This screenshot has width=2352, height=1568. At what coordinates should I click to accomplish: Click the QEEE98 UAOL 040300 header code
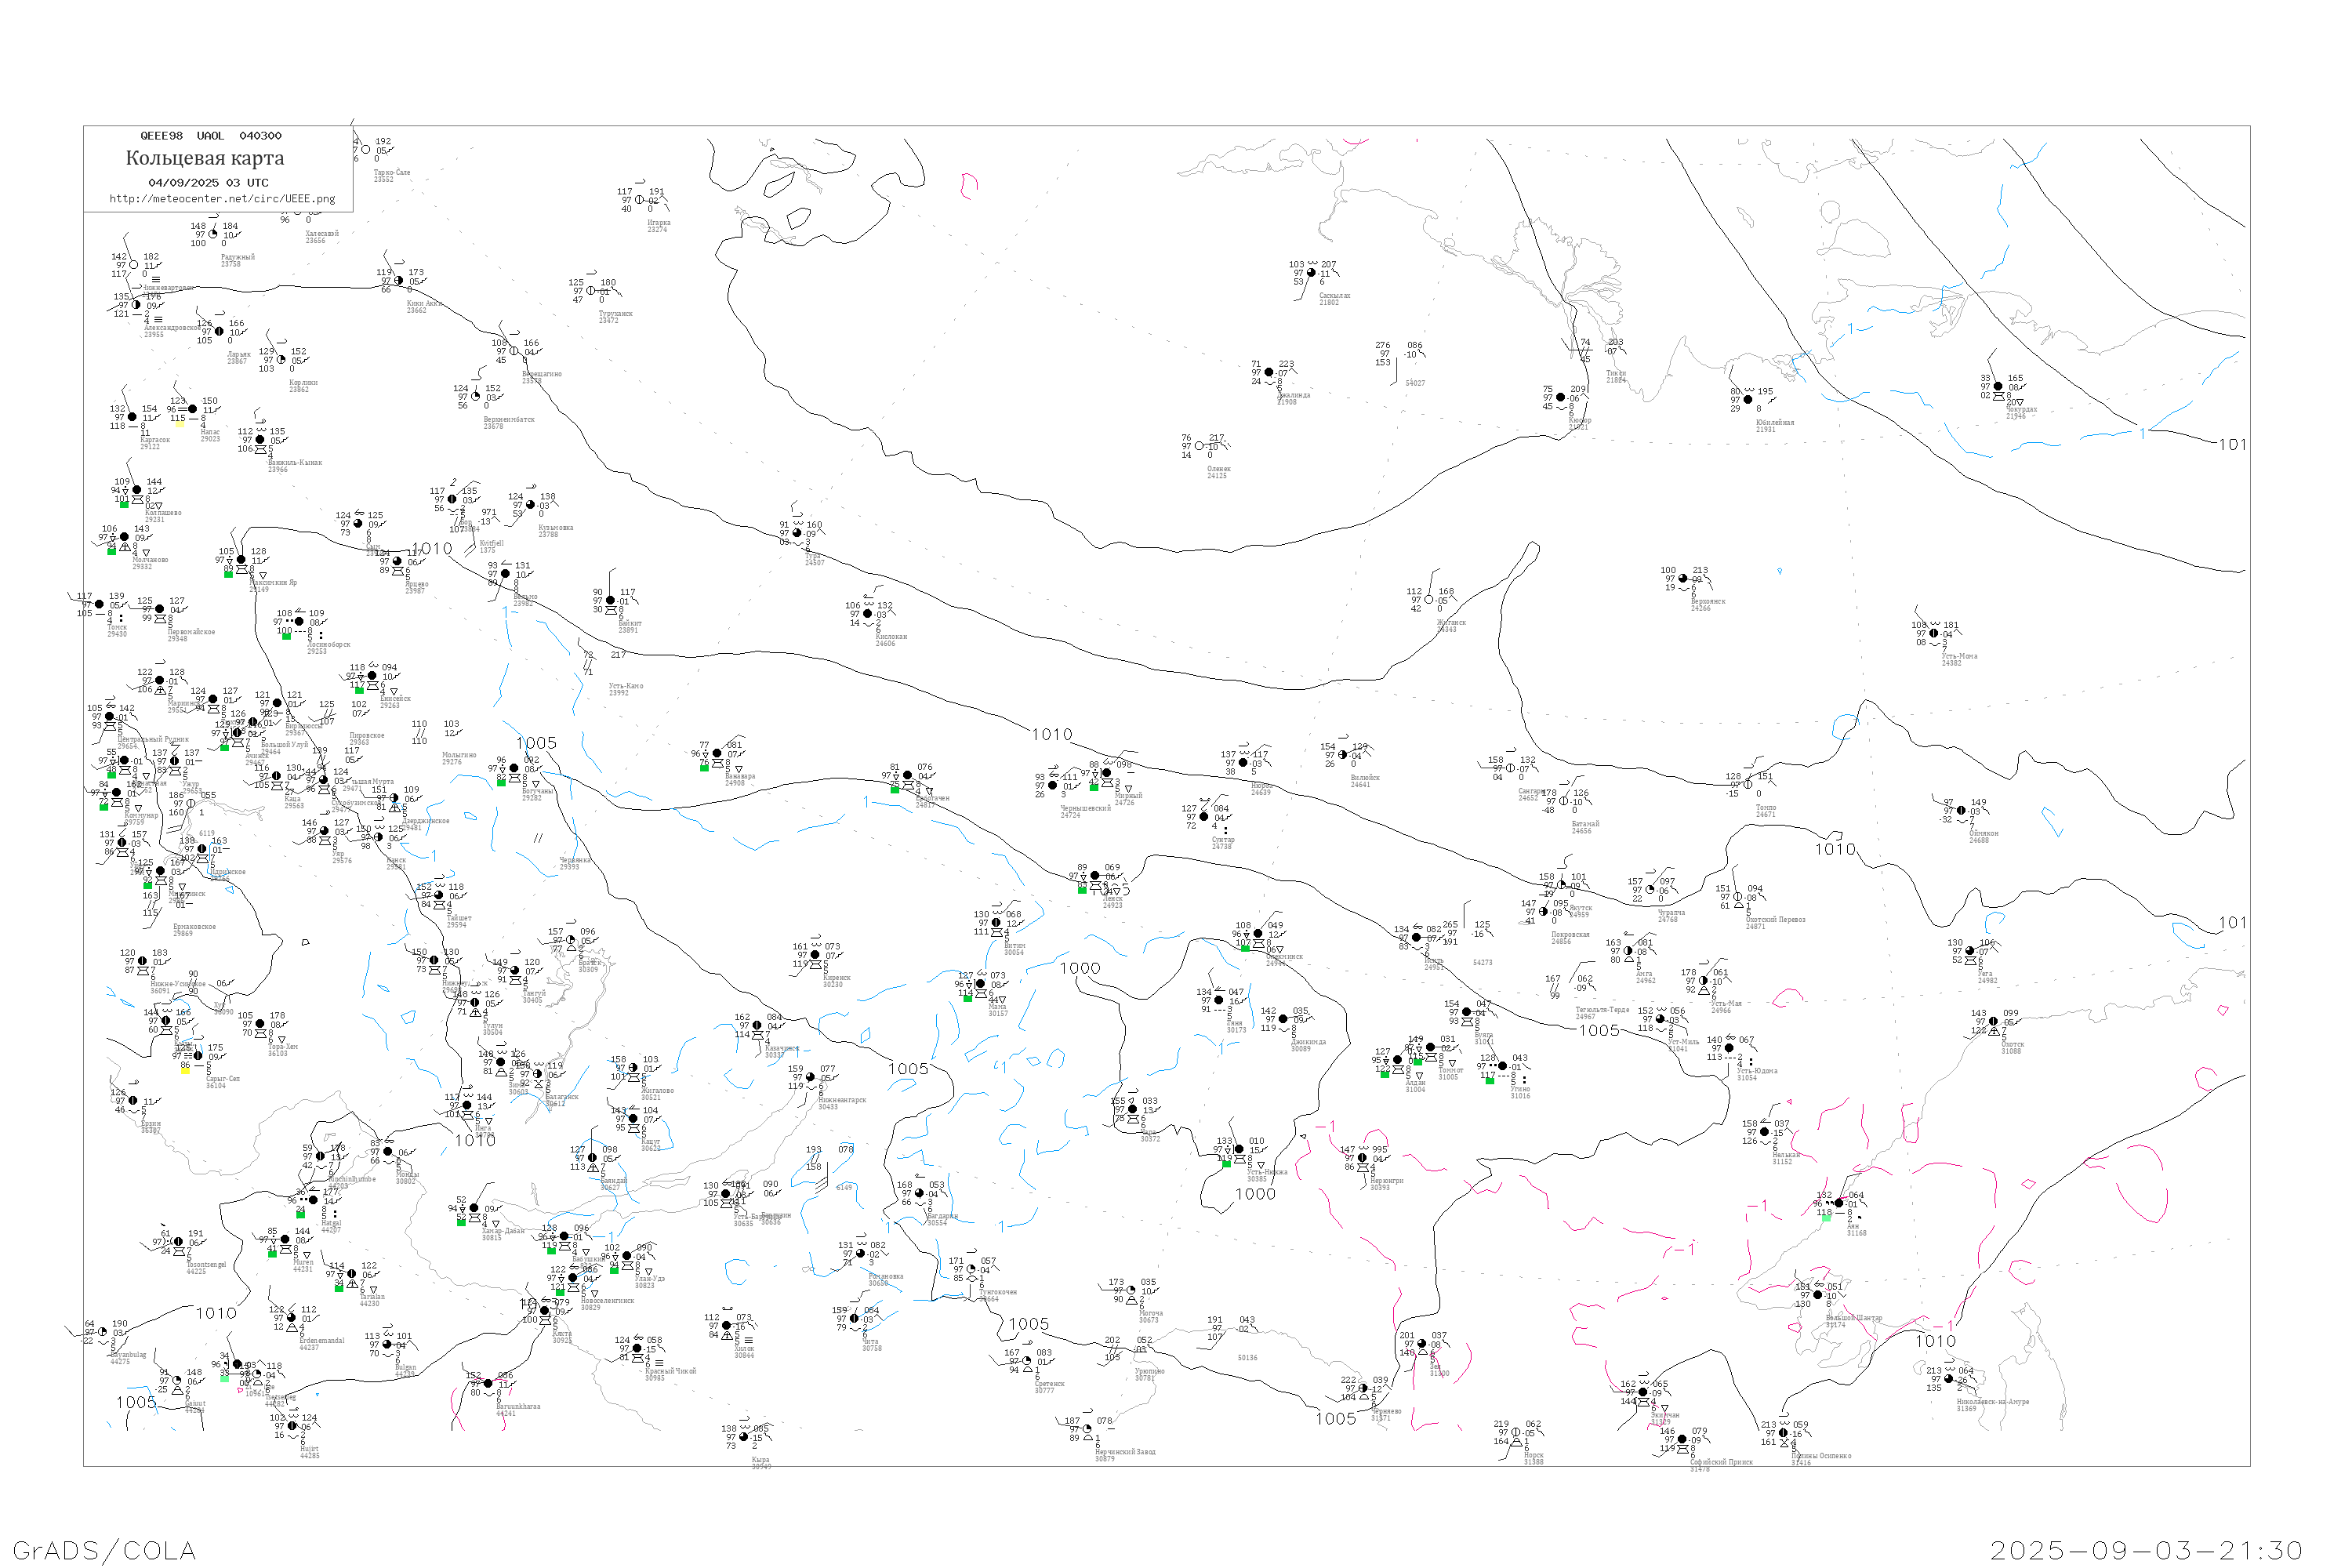tap(210, 136)
